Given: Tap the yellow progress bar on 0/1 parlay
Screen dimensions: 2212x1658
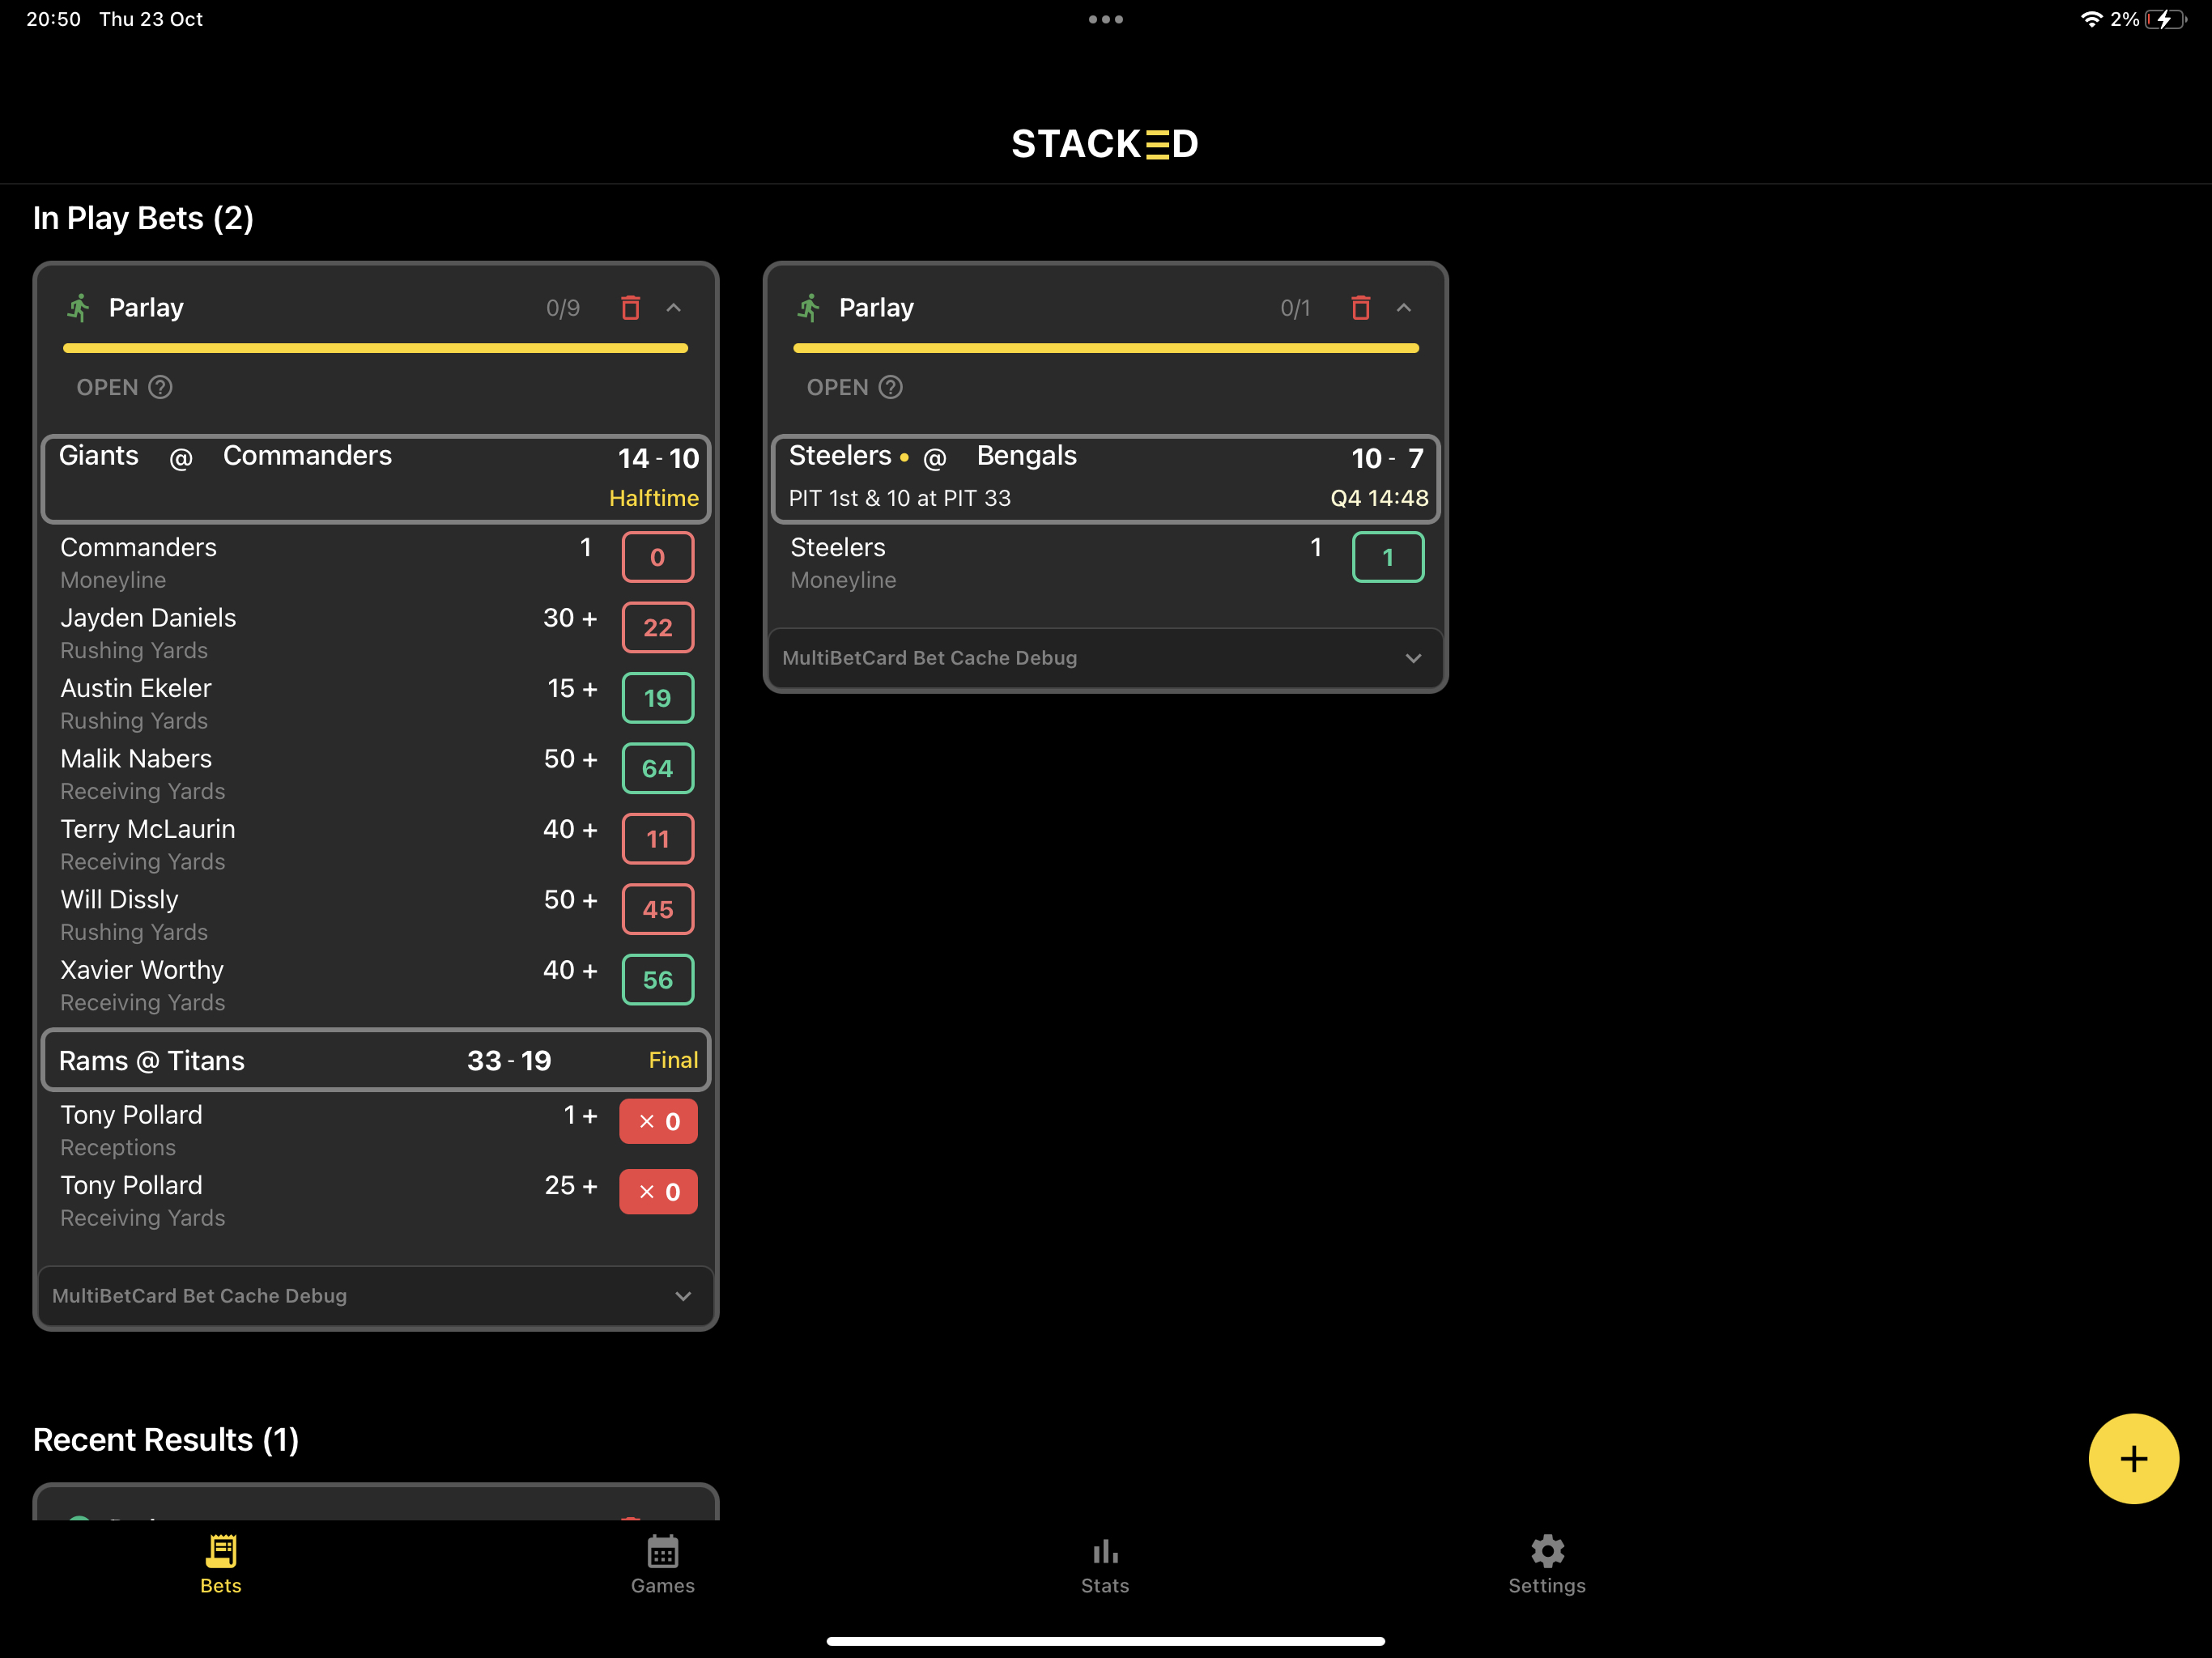Looking at the screenshot, I should [x=1106, y=348].
